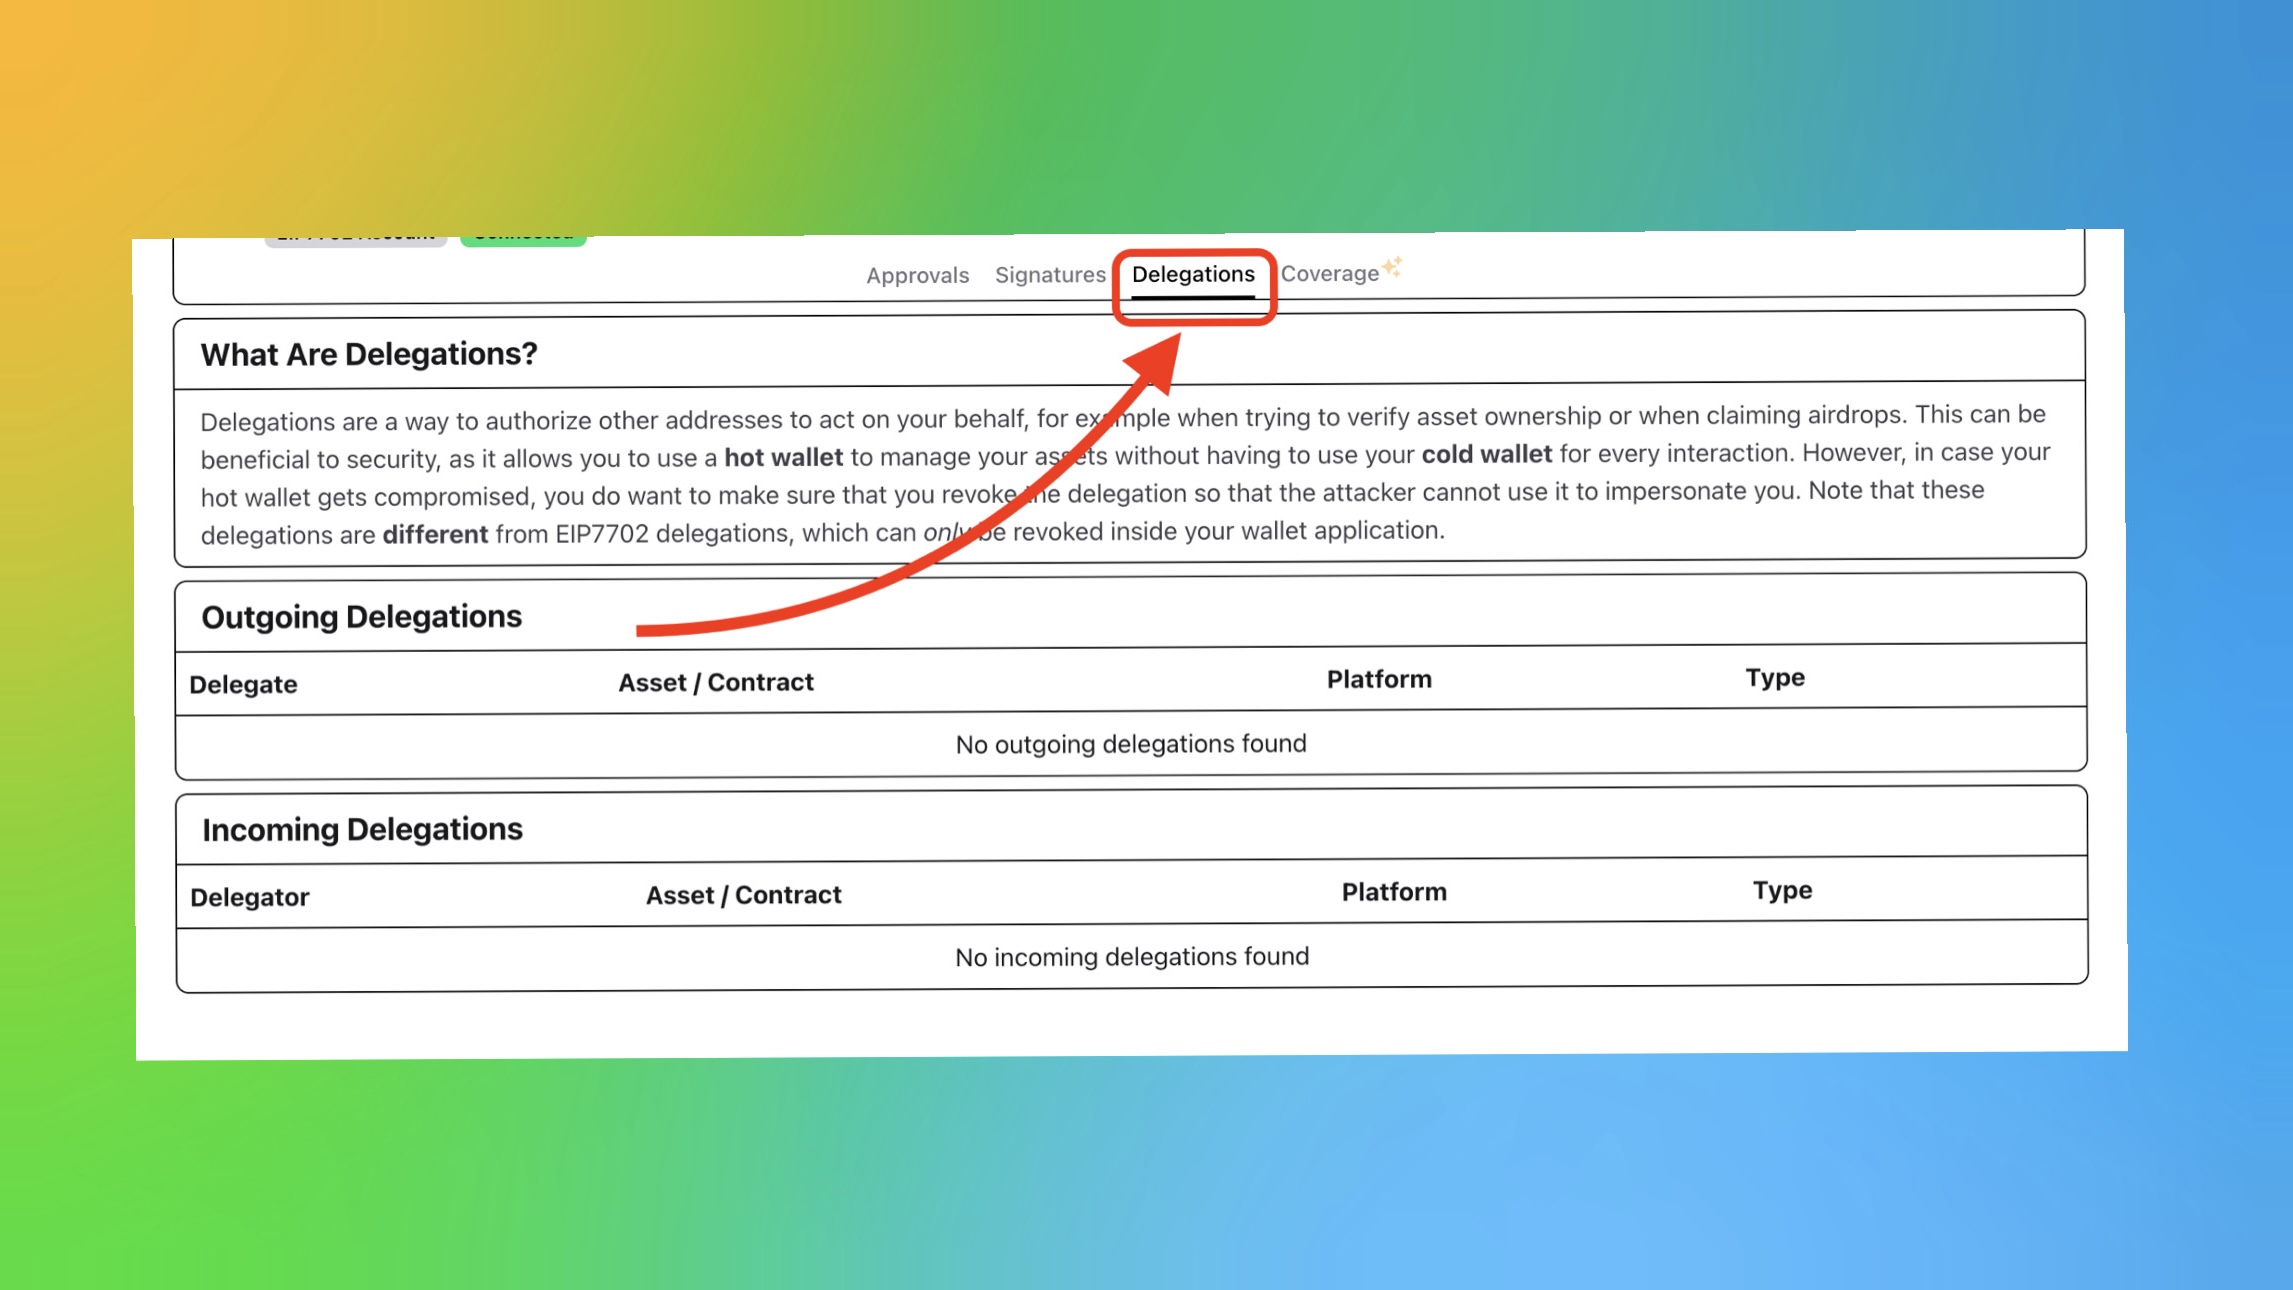Click Type header in Outgoing Delegations table
The image size is (2293, 1290).
click(1774, 677)
